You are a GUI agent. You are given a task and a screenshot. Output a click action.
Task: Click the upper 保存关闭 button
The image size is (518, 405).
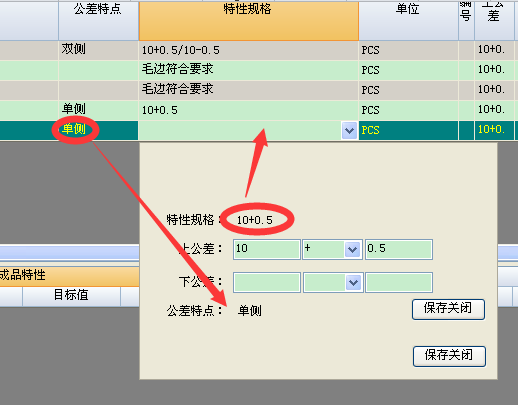click(448, 309)
